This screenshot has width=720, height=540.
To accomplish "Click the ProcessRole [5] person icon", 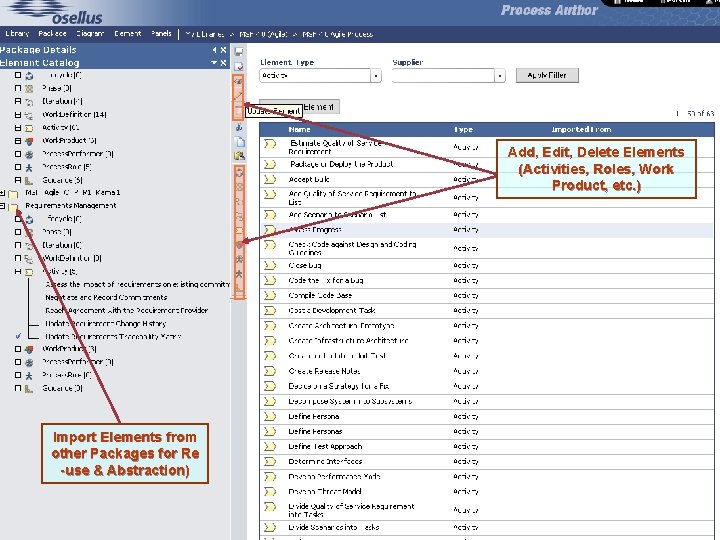I will [x=29, y=168].
